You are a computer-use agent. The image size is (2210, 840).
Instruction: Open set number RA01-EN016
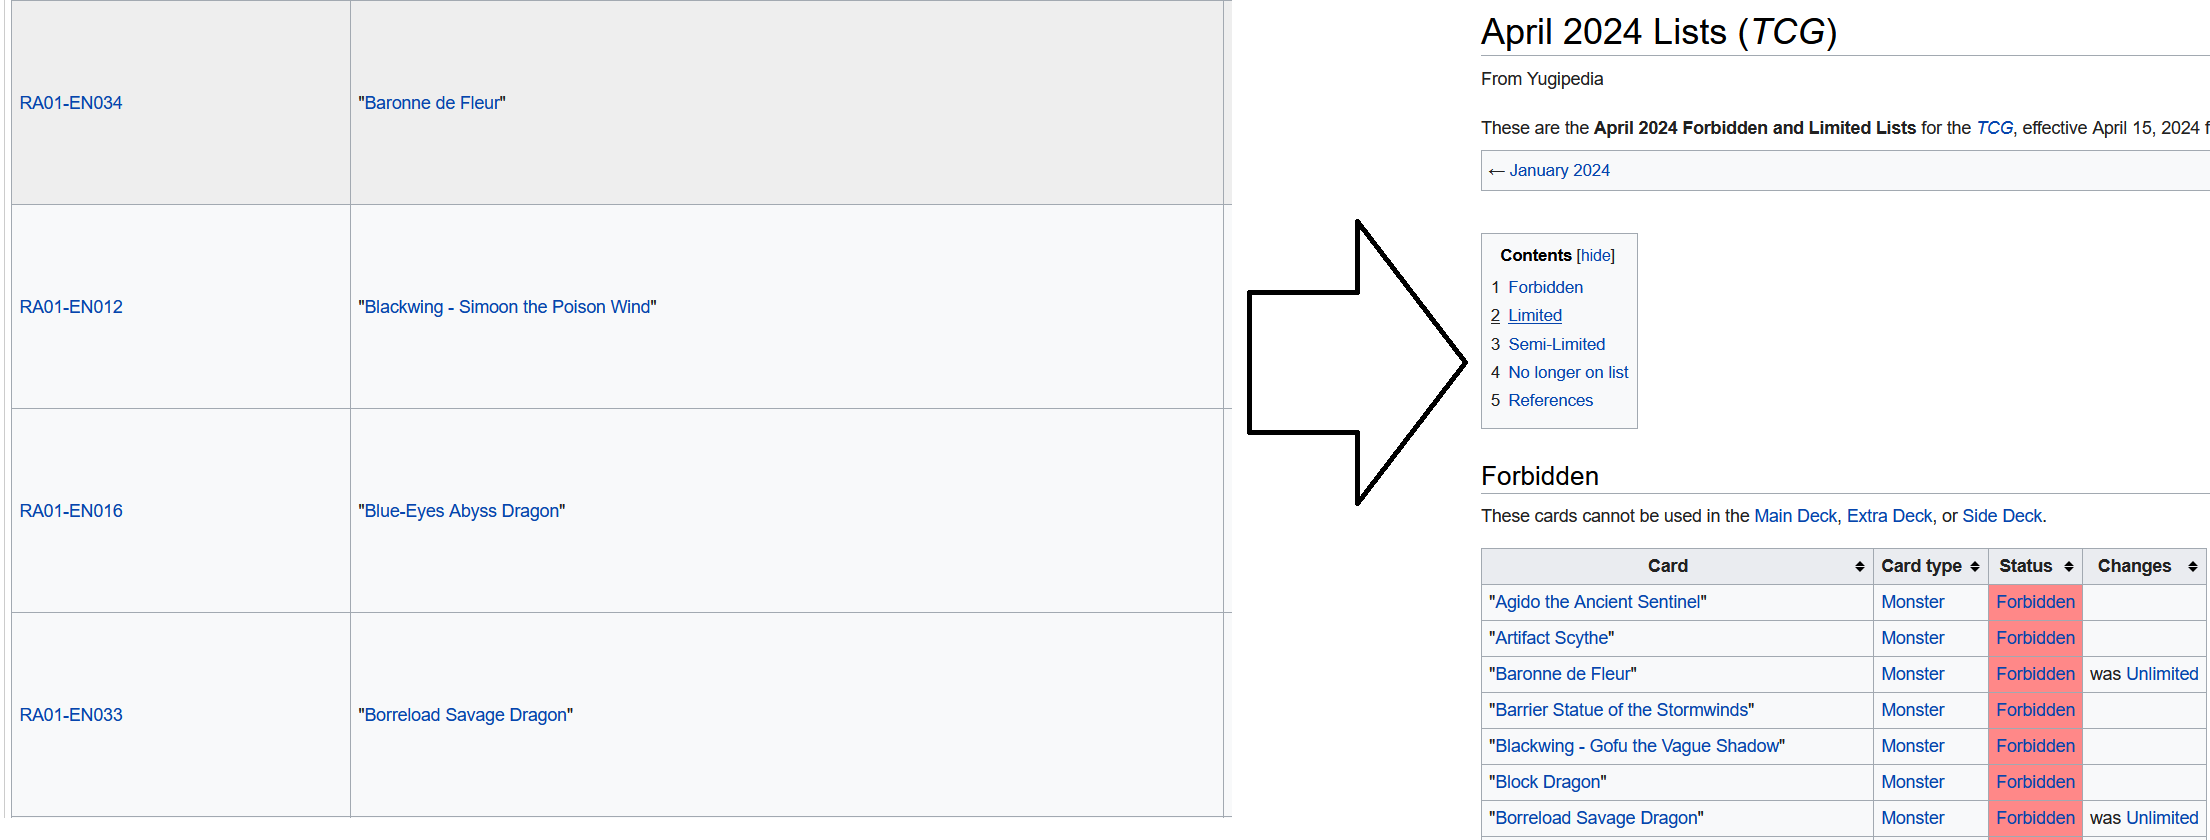coord(71,511)
